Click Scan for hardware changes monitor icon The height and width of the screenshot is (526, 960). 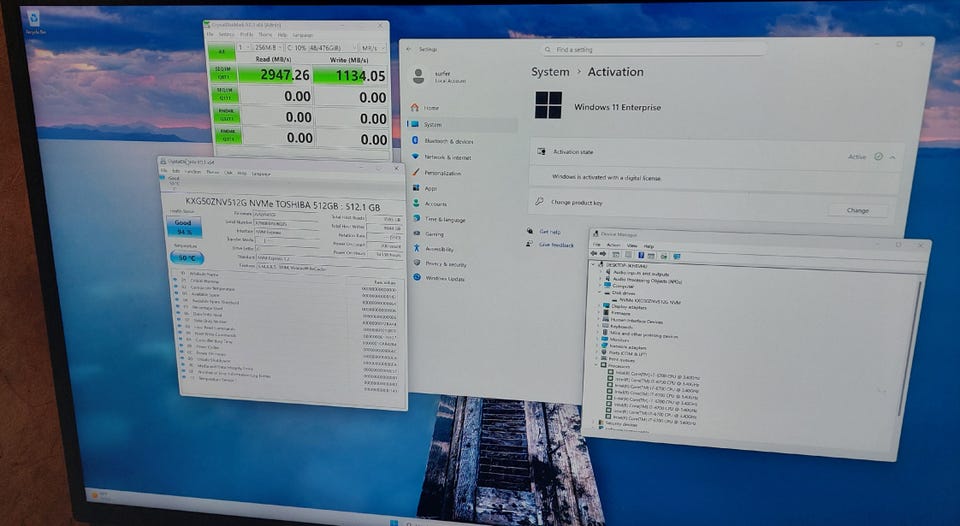coord(677,257)
